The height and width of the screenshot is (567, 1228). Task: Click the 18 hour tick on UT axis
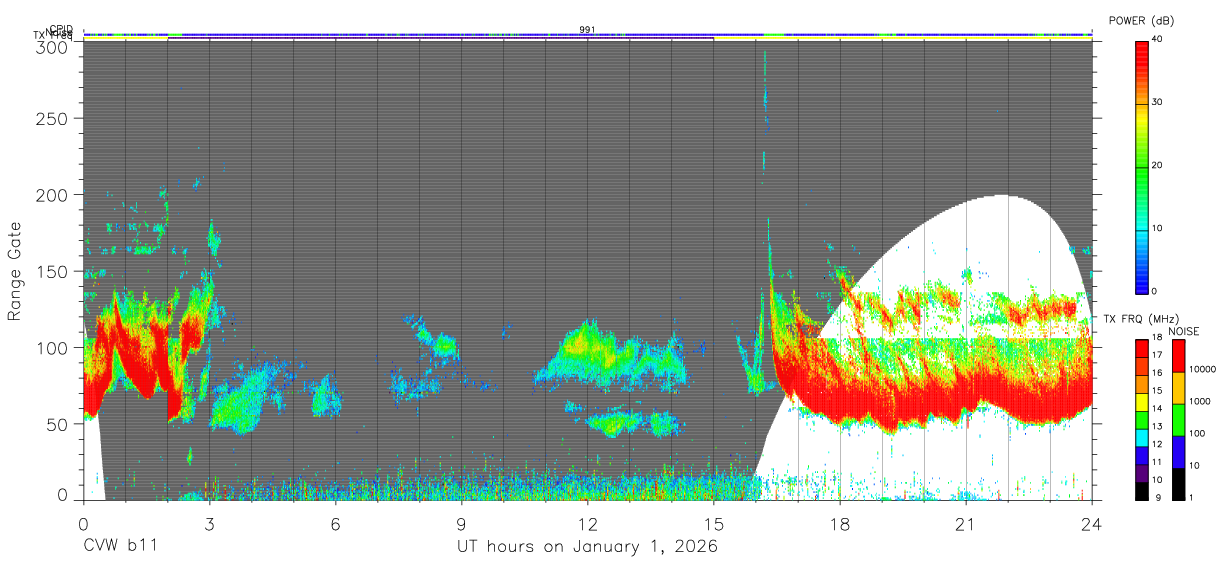pyautogui.click(x=840, y=523)
